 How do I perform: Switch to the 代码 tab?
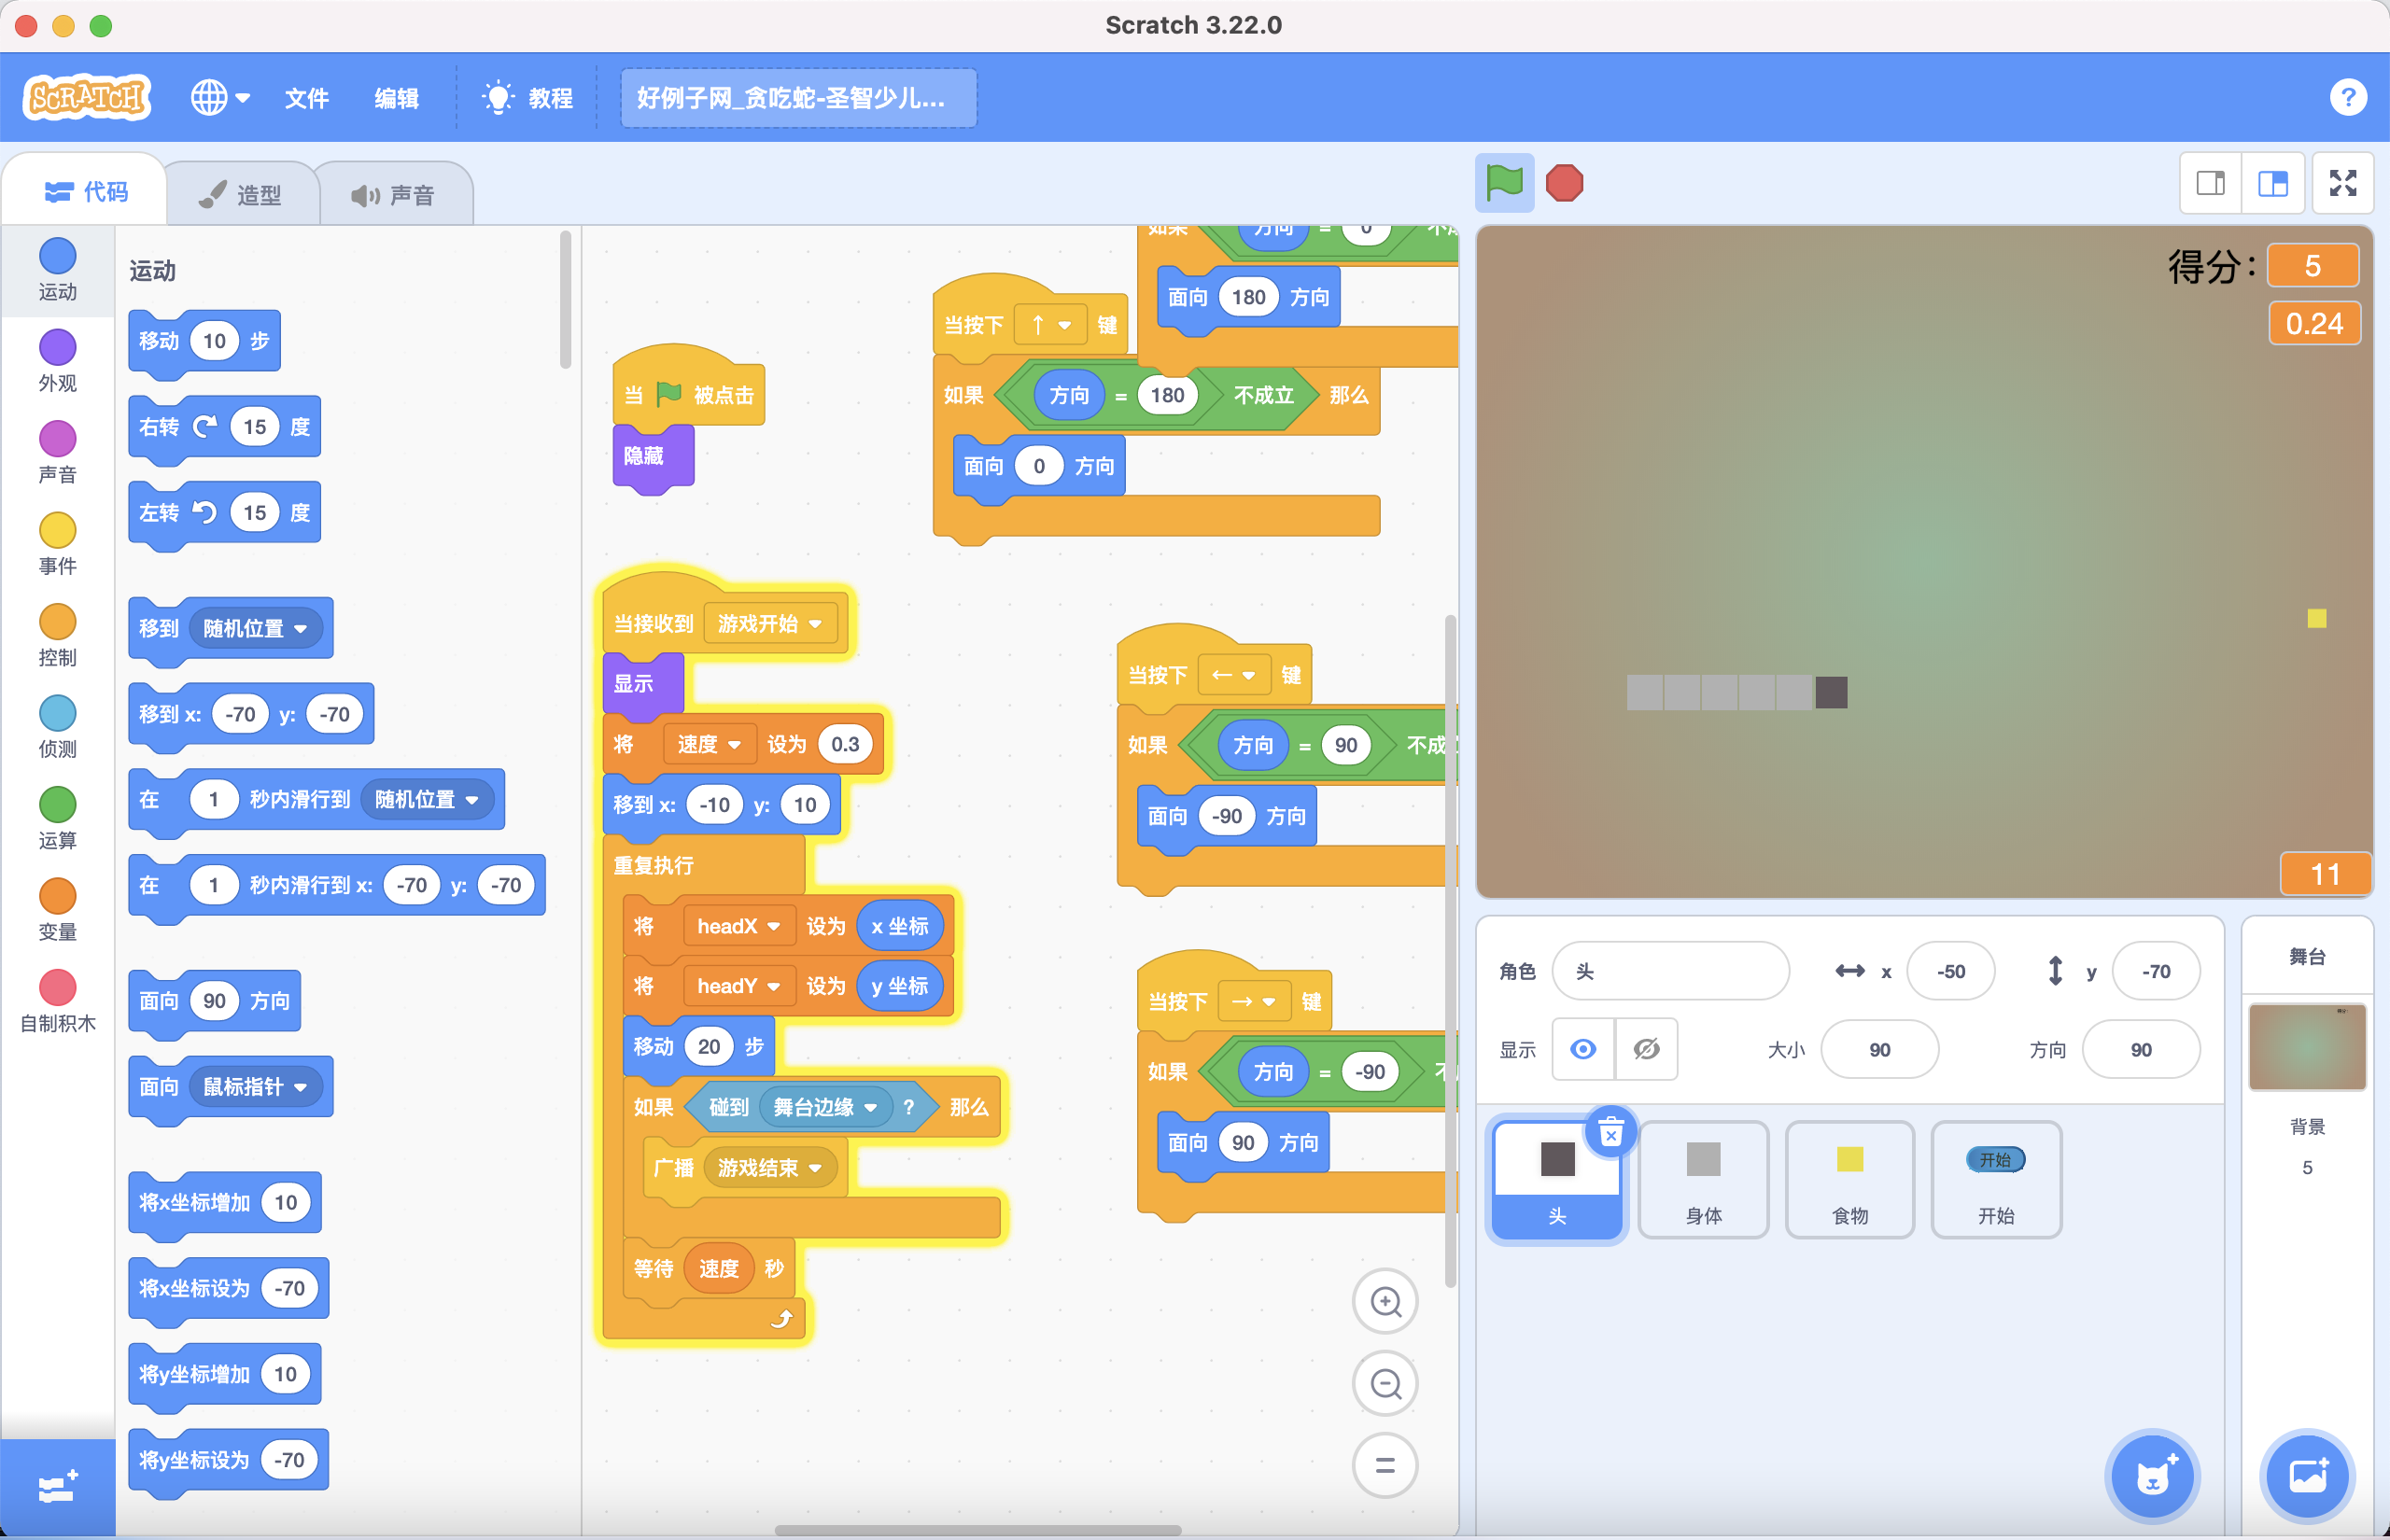(86, 191)
